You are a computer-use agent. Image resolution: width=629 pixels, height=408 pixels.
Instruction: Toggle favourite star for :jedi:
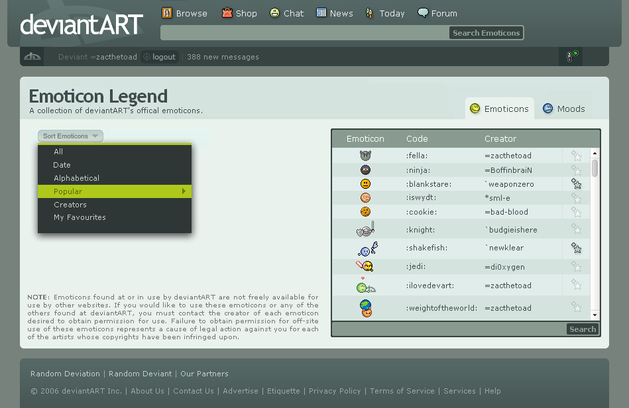[x=576, y=266]
